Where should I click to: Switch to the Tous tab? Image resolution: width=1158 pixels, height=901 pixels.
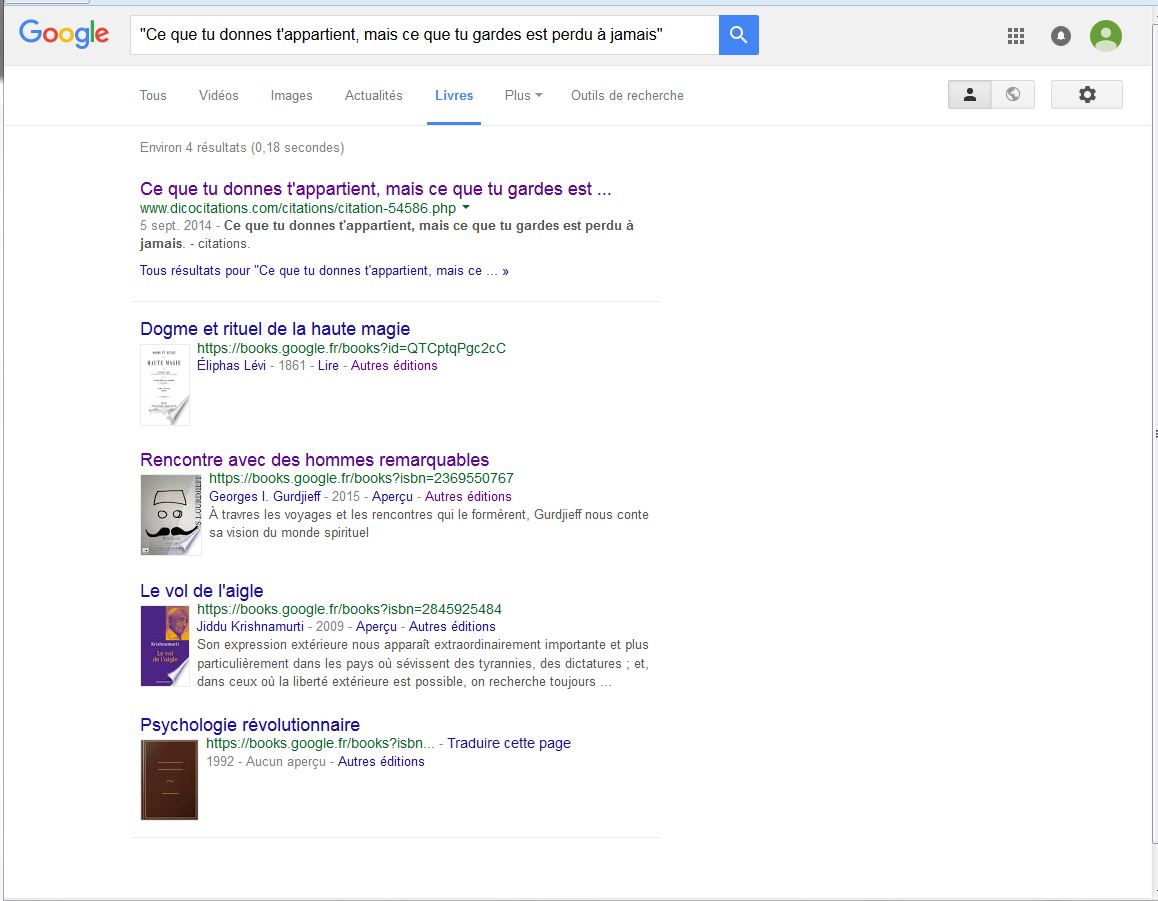click(x=153, y=95)
